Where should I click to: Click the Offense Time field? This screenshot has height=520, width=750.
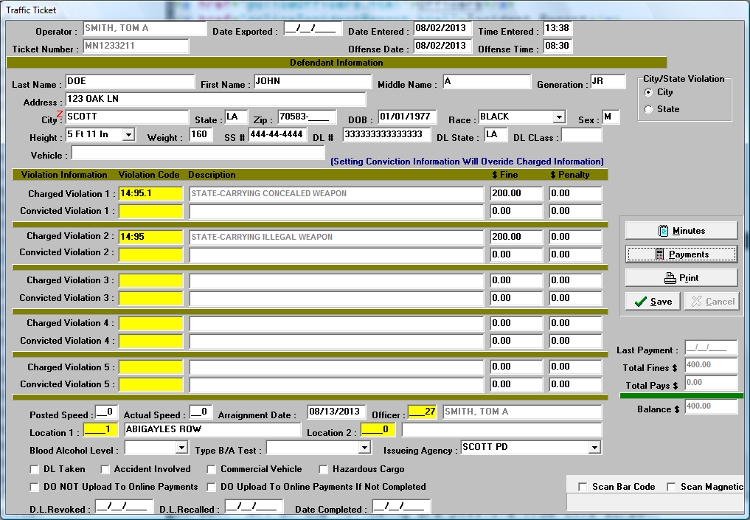tap(558, 46)
